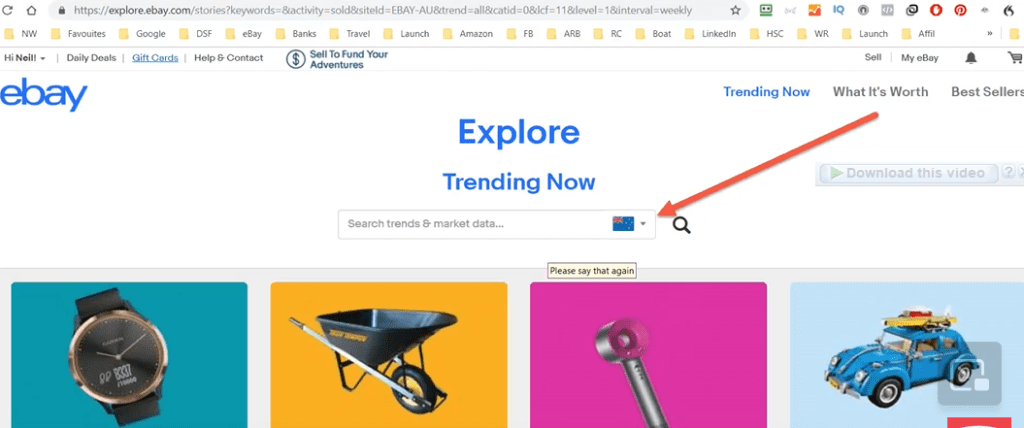Expand the Australia flag country dropdown
1024x428 pixels.
(630, 224)
